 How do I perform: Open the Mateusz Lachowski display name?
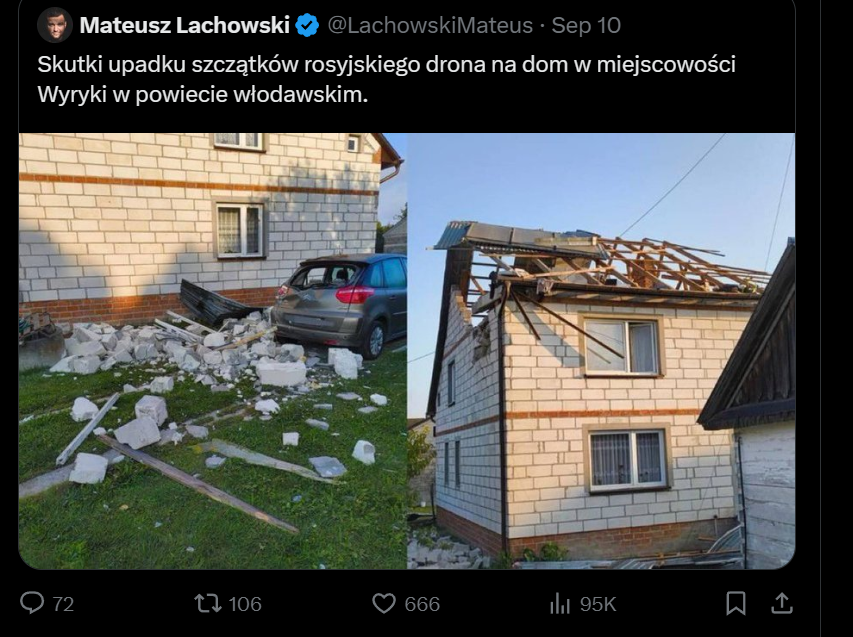184,25
